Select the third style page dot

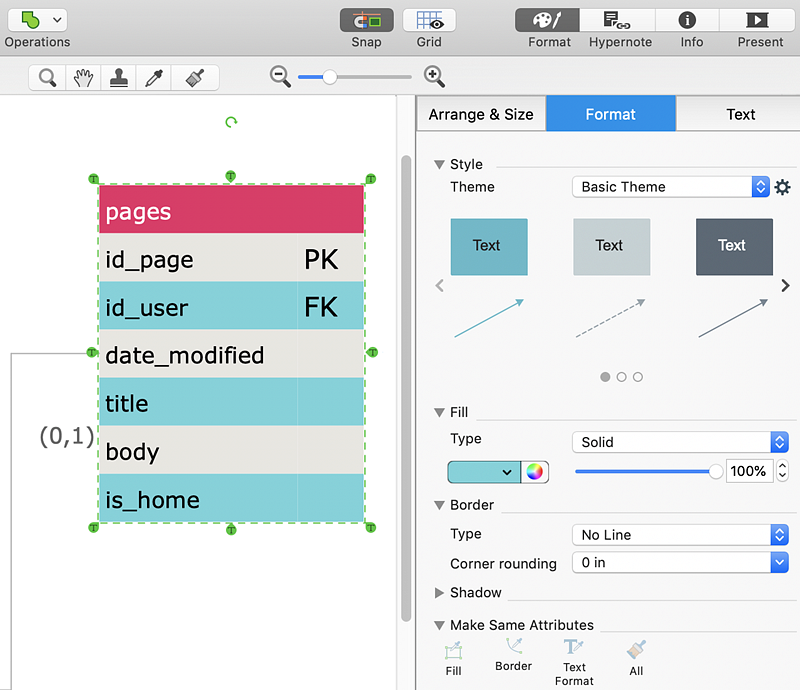tap(638, 377)
